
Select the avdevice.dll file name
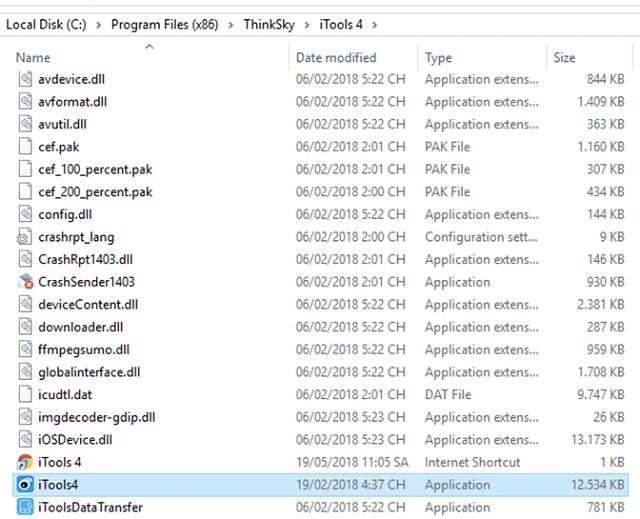(71, 79)
